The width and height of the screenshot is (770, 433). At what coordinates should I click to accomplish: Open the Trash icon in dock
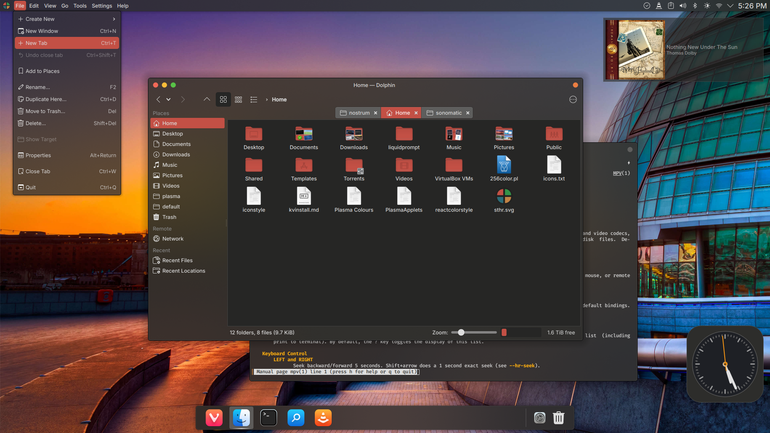(x=558, y=418)
